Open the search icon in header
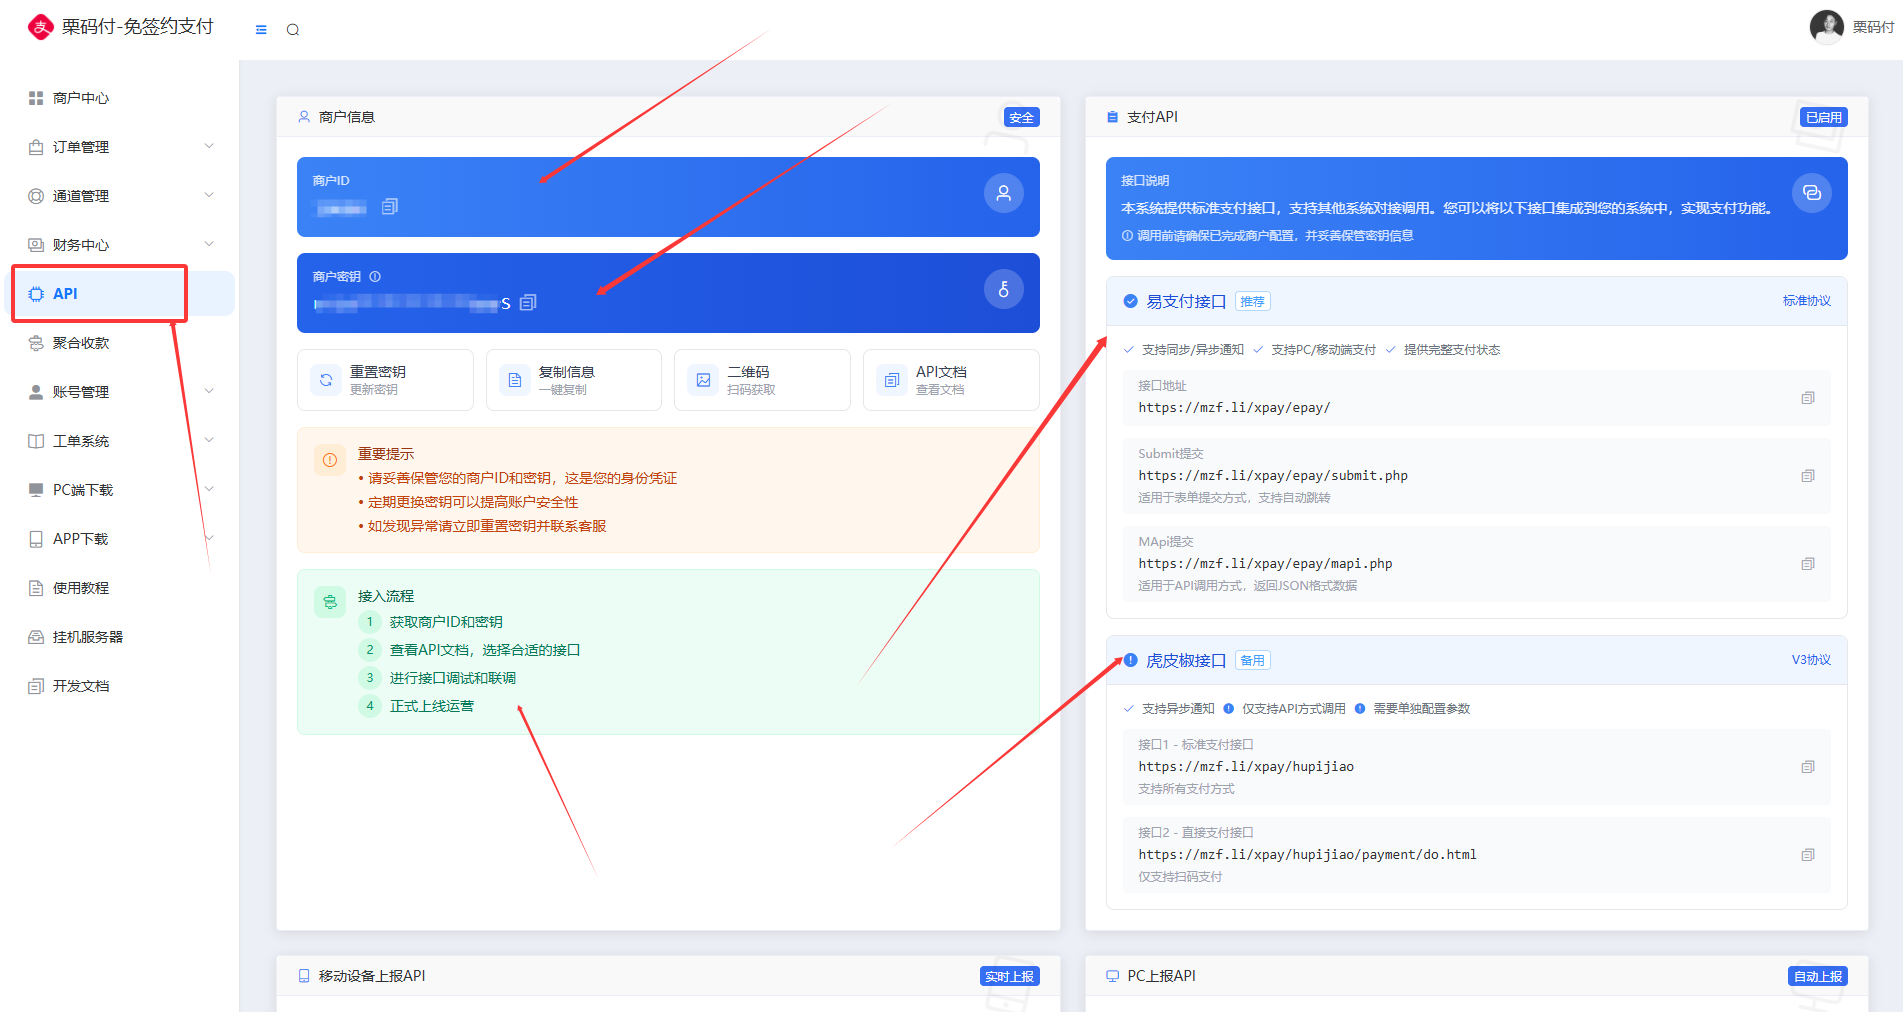 coord(293,30)
